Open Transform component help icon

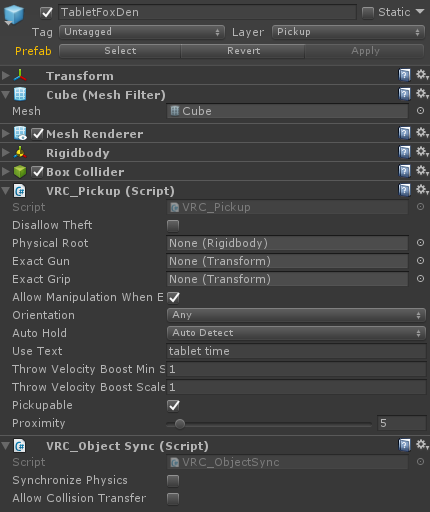404,75
